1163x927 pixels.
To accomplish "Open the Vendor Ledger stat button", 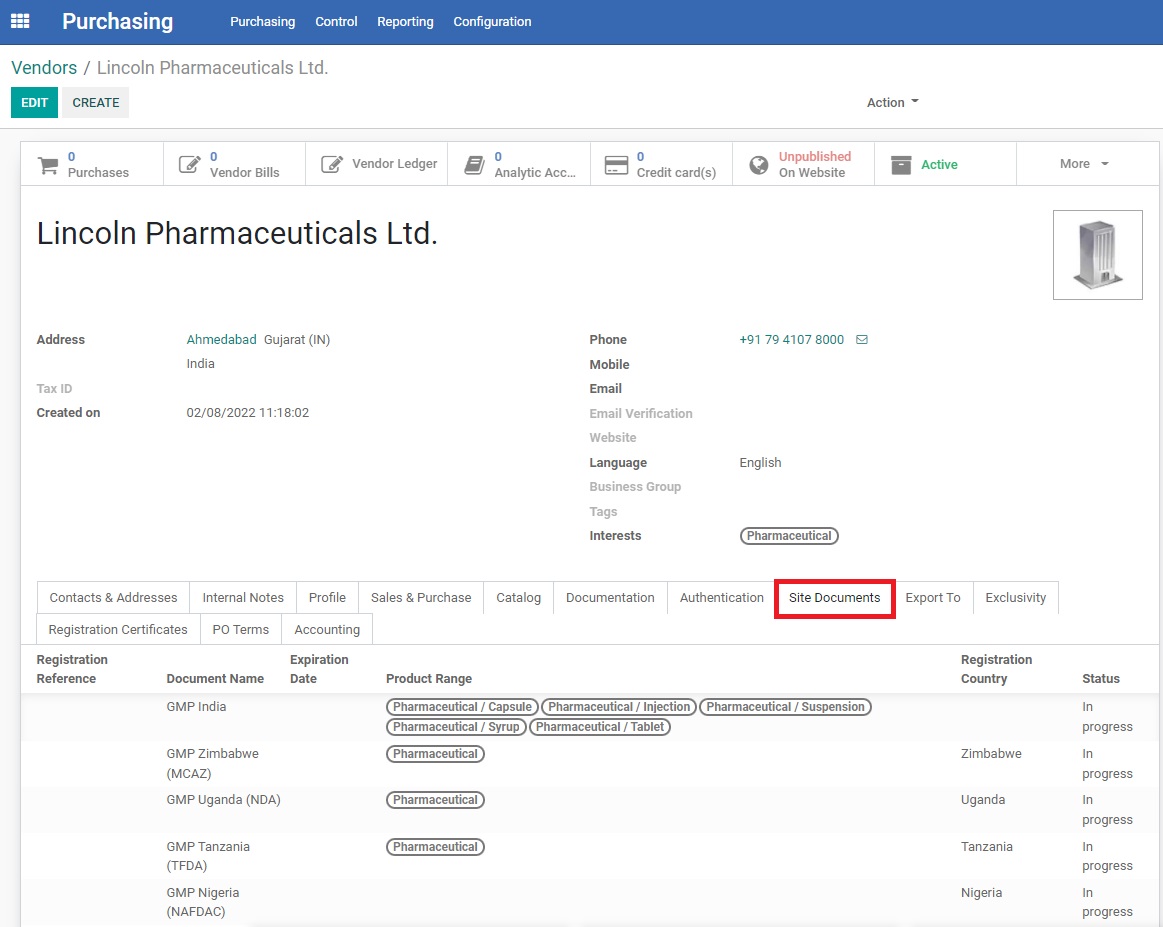I will [x=377, y=164].
